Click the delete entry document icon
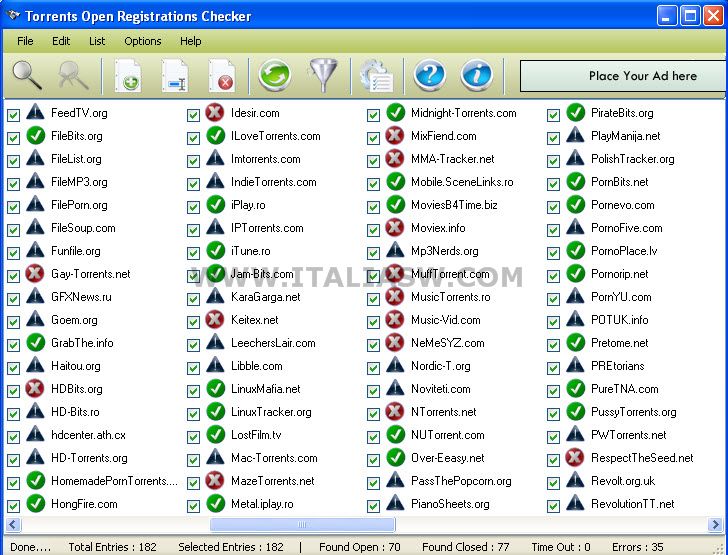This screenshot has height=555, width=728. [222, 75]
